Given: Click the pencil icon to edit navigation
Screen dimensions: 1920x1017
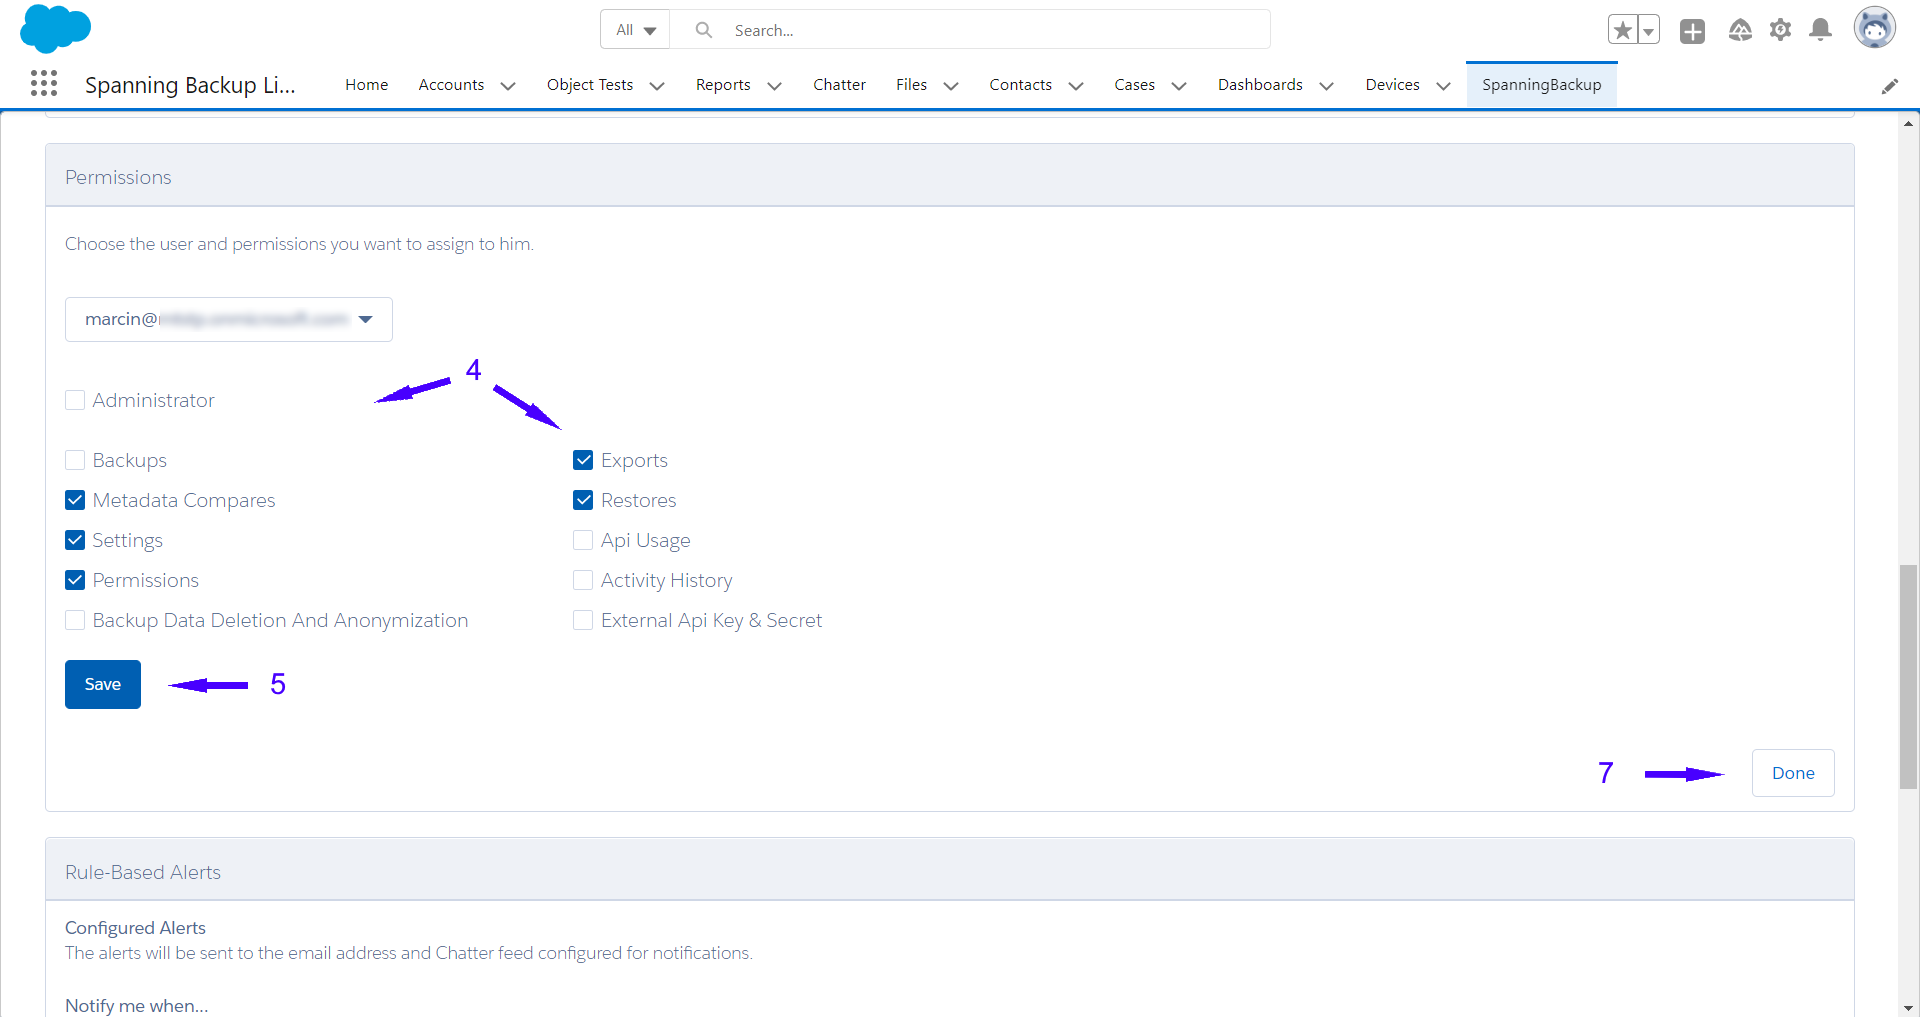Looking at the screenshot, I should point(1889,86).
